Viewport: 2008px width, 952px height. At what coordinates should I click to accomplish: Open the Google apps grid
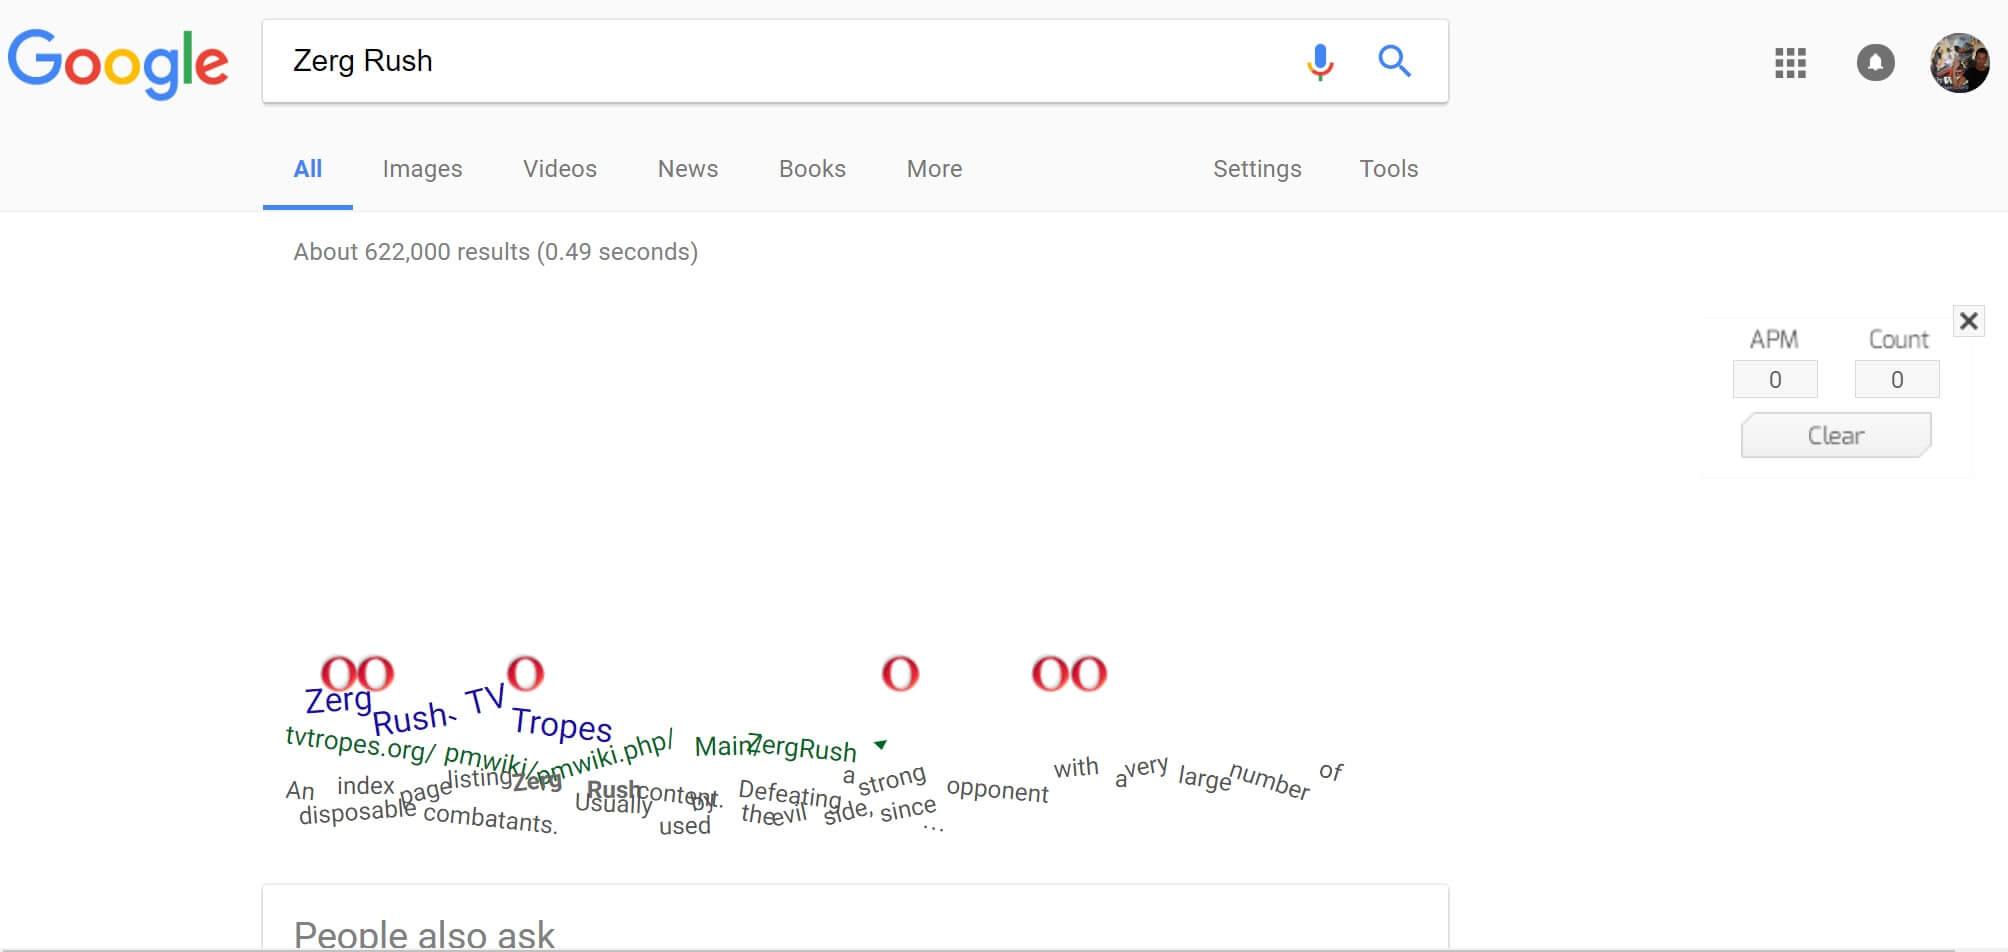(x=1790, y=63)
